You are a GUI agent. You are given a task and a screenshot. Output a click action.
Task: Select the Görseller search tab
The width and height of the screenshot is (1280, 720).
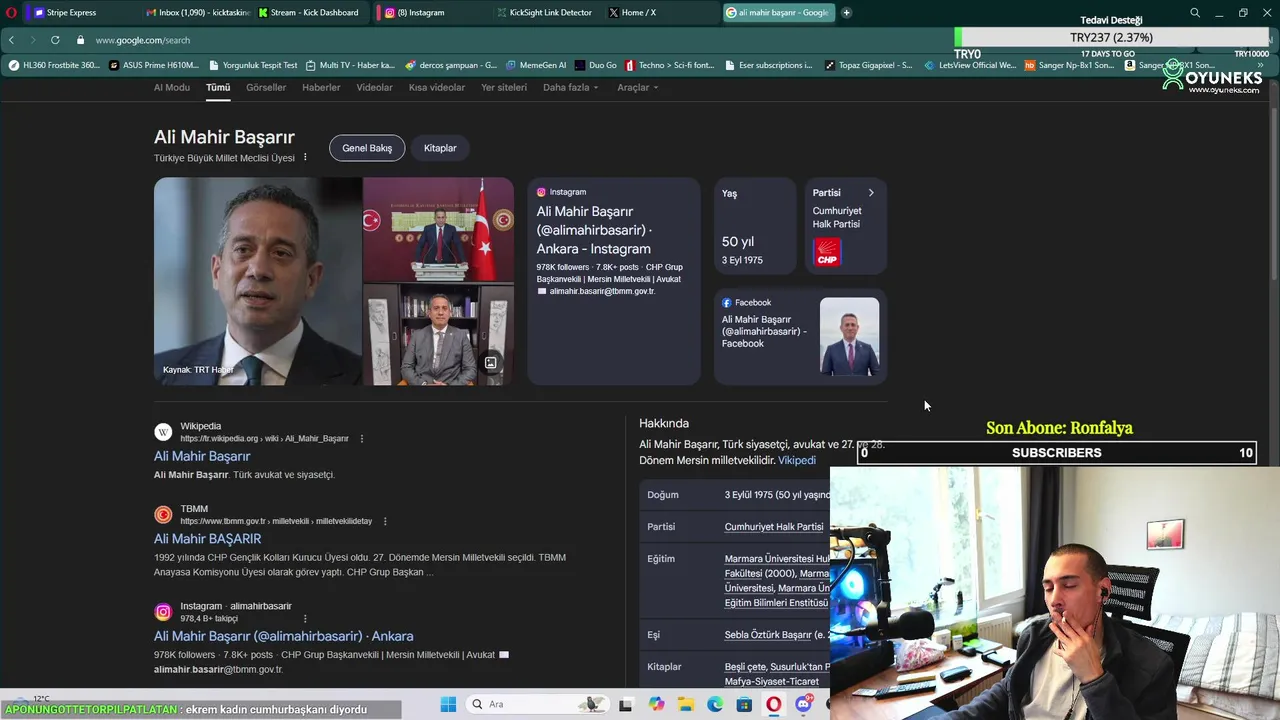(266, 87)
